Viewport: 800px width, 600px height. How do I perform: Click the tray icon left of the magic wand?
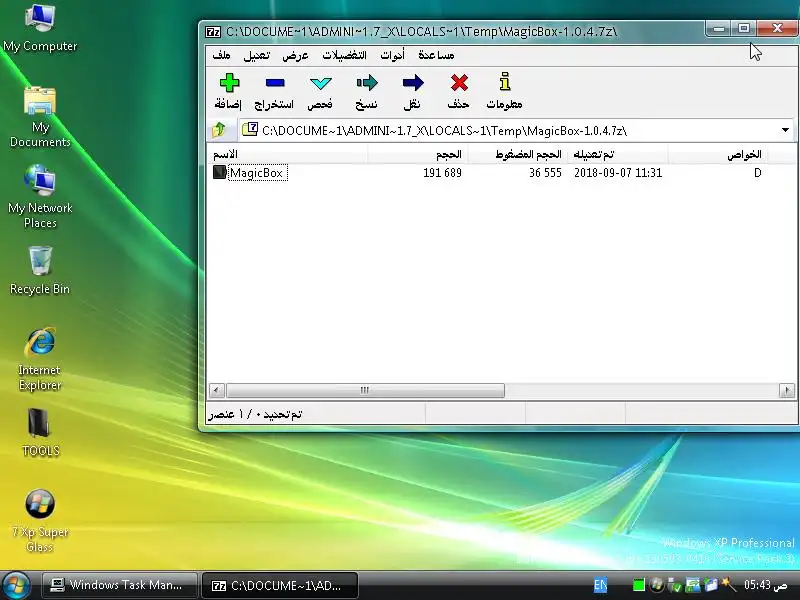711,585
